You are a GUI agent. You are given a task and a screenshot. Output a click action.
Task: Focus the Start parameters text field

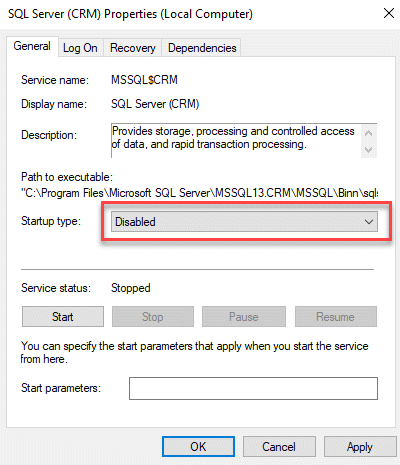tap(253, 388)
